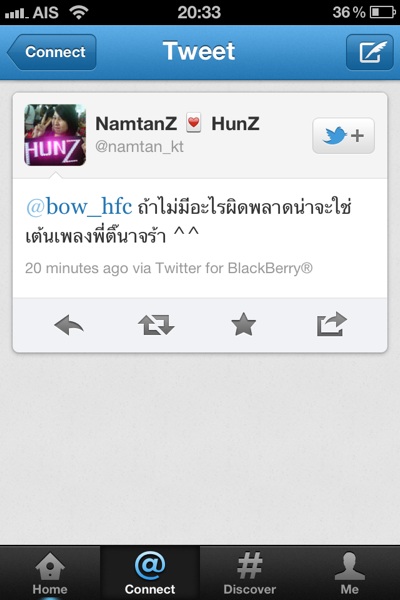Switch to the Home tab
This screenshot has height=600, width=400.
pyautogui.click(x=50, y=573)
